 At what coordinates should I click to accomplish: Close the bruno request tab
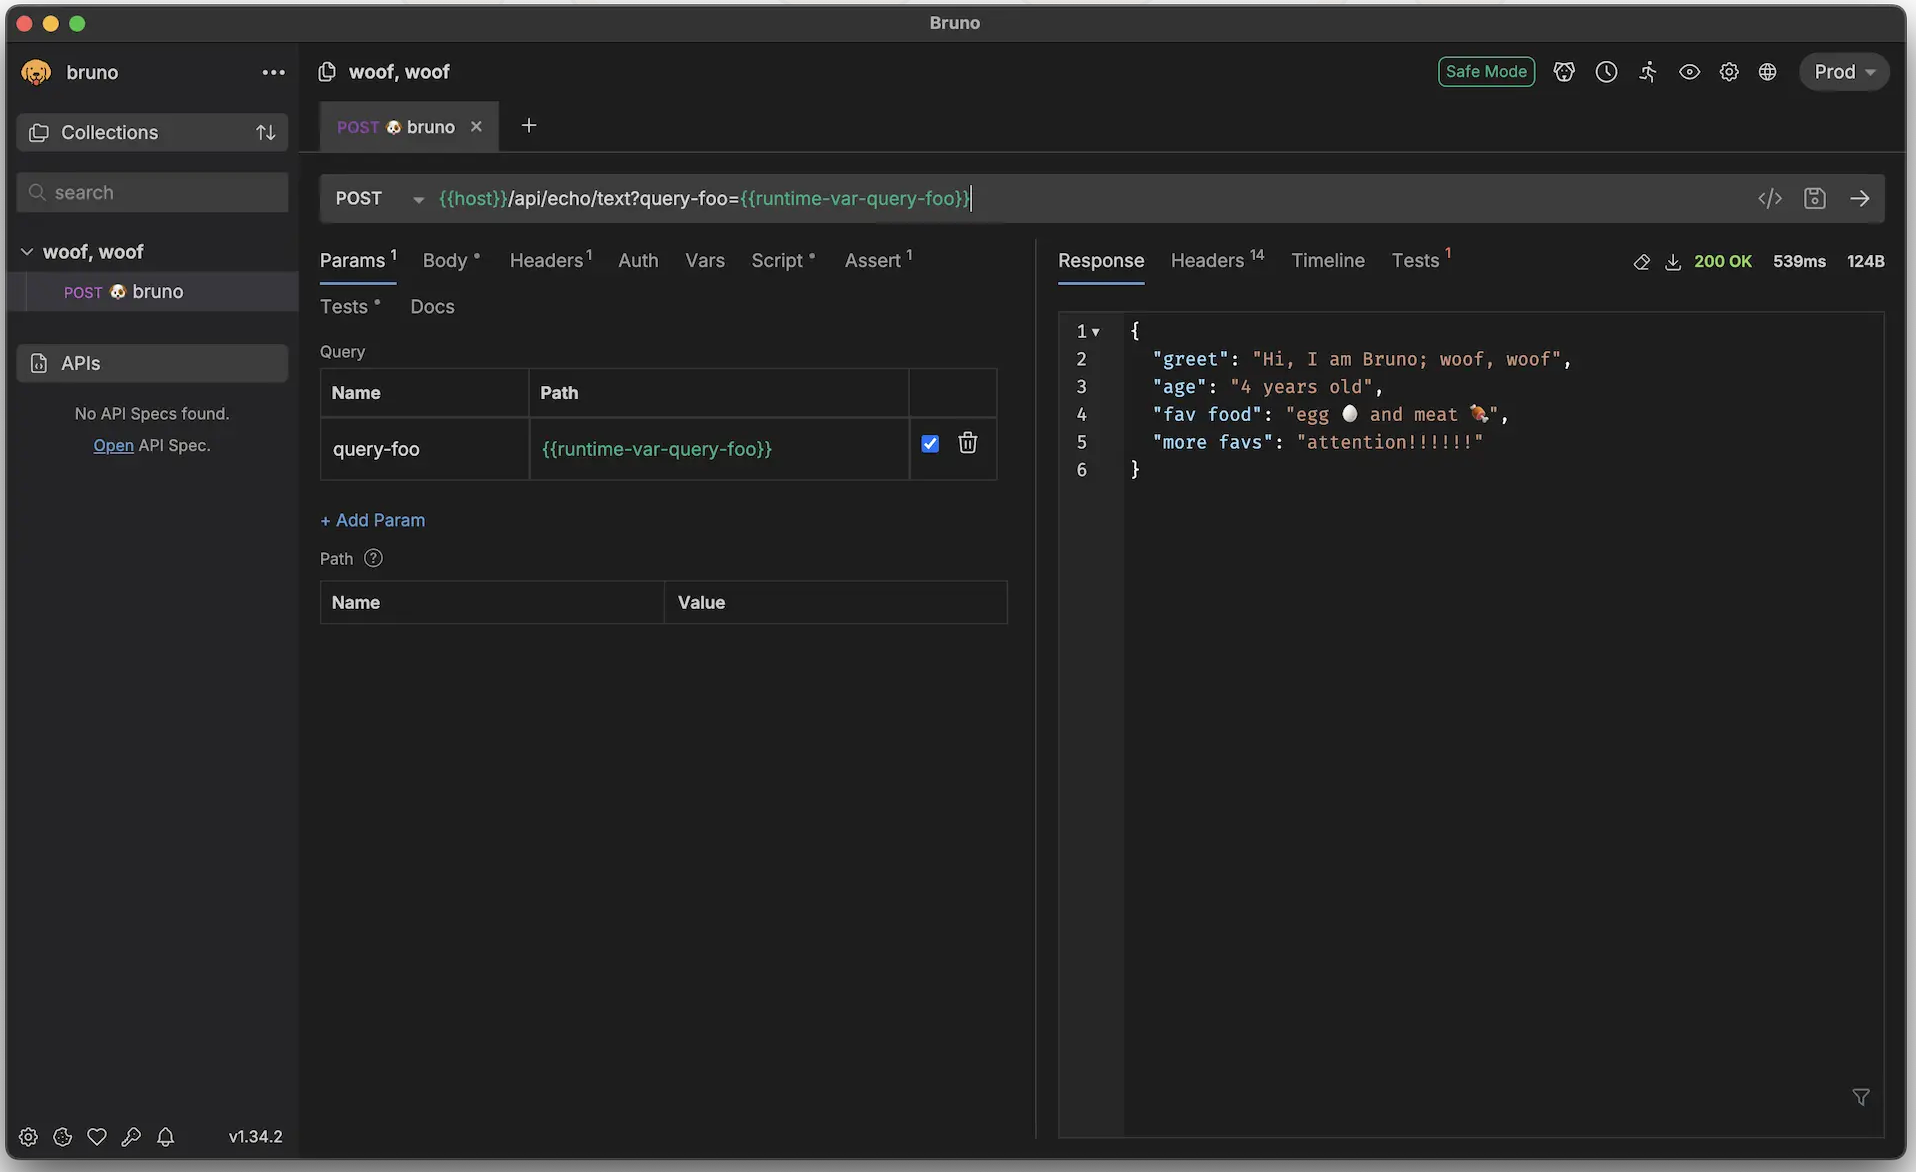(x=476, y=126)
